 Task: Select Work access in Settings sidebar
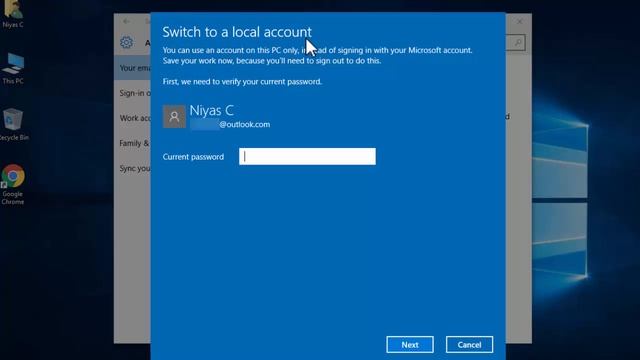[133, 118]
